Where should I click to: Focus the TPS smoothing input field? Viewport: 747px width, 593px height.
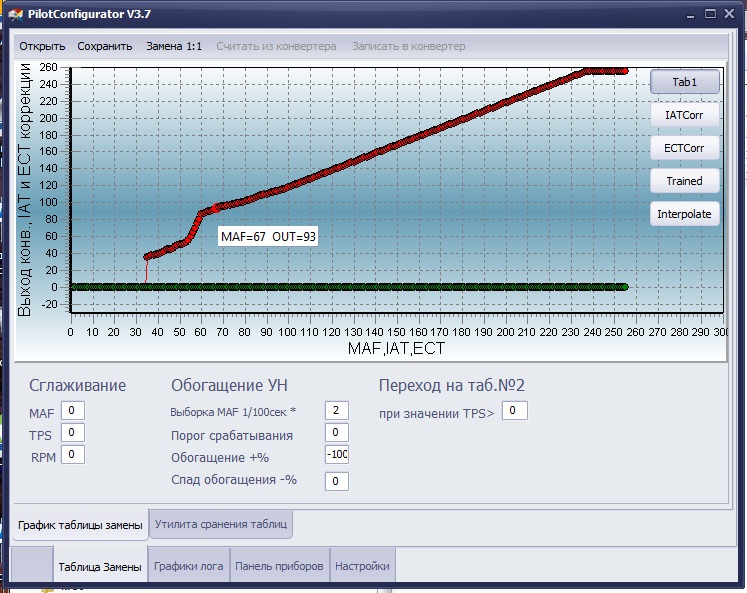[73, 432]
